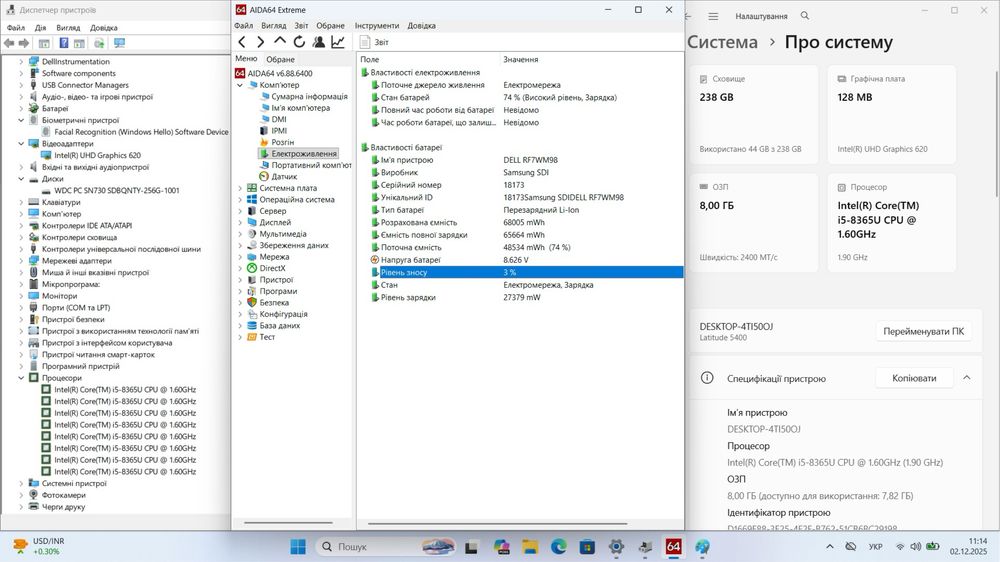Click УКР language indicator
Viewport: 1000px width, 562px height.
(x=876, y=547)
